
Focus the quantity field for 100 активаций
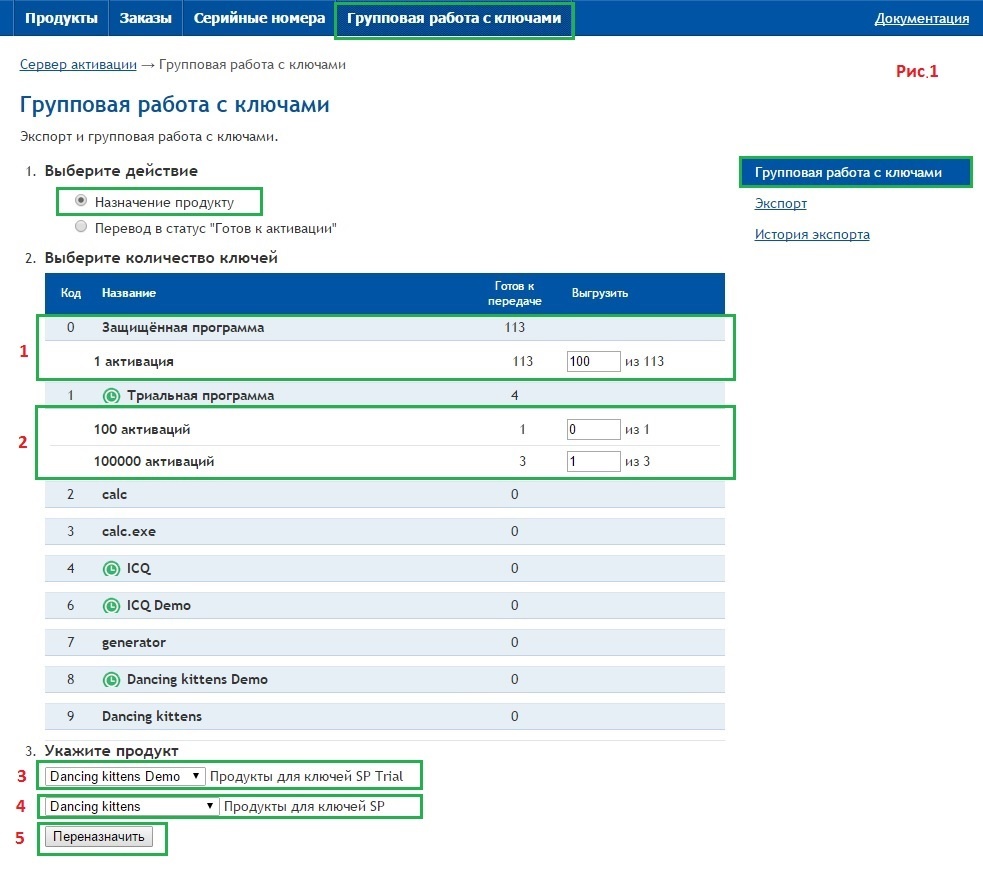tap(593, 429)
